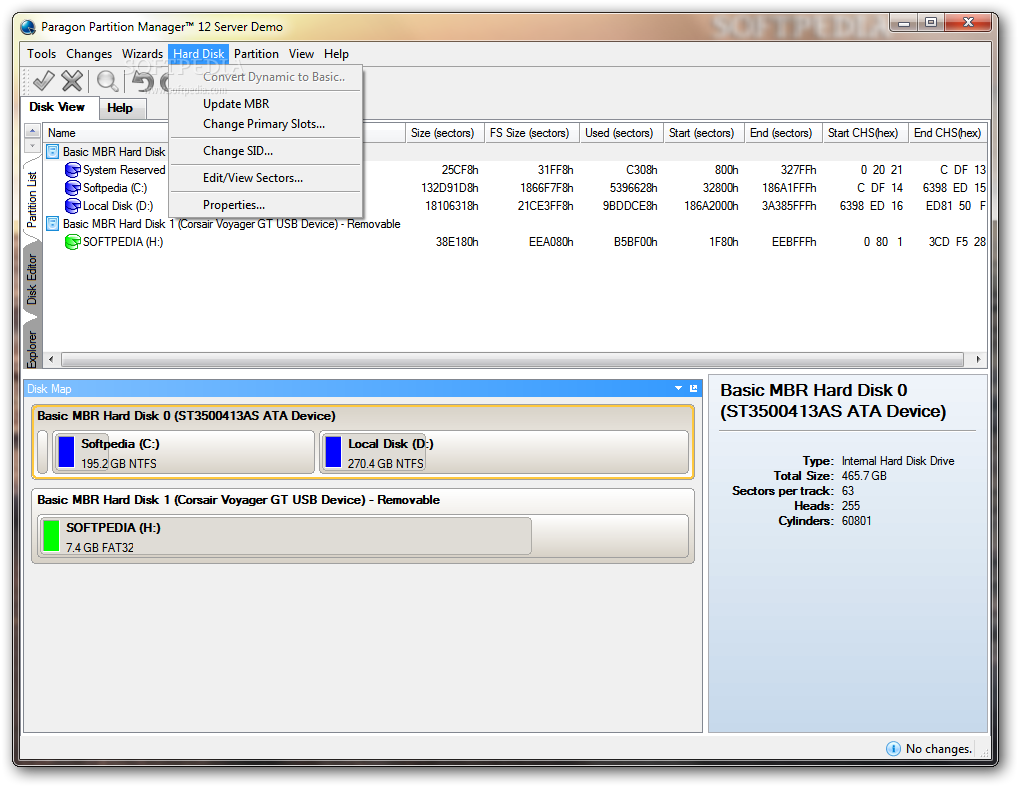Click the Discard changes X icon
1019x787 pixels.
pyautogui.click(x=71, y=81)
